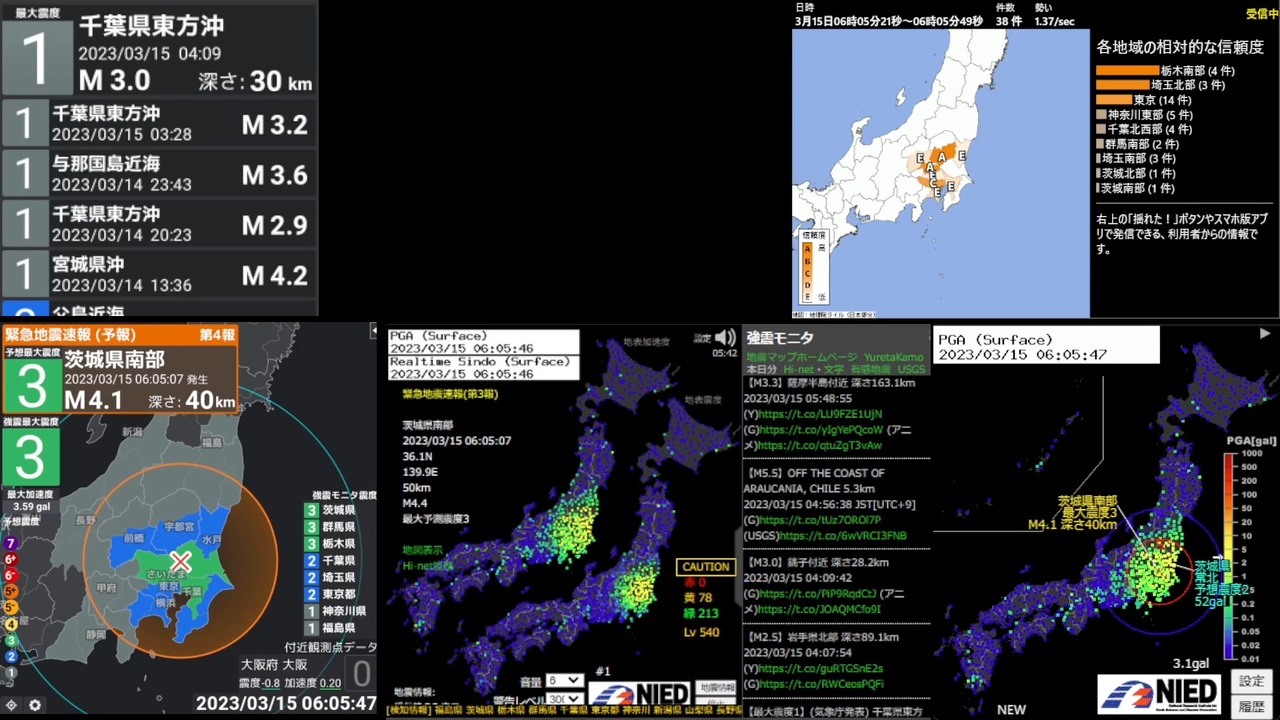
Task: Click the NIED logo on center map
Action: point(639,693)
